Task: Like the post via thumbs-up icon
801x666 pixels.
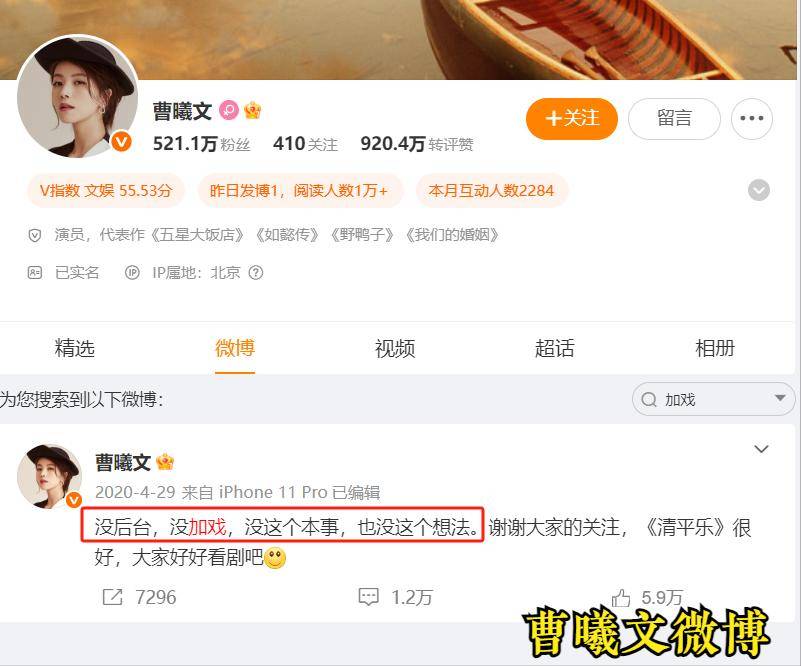Action: coord(621,597)
